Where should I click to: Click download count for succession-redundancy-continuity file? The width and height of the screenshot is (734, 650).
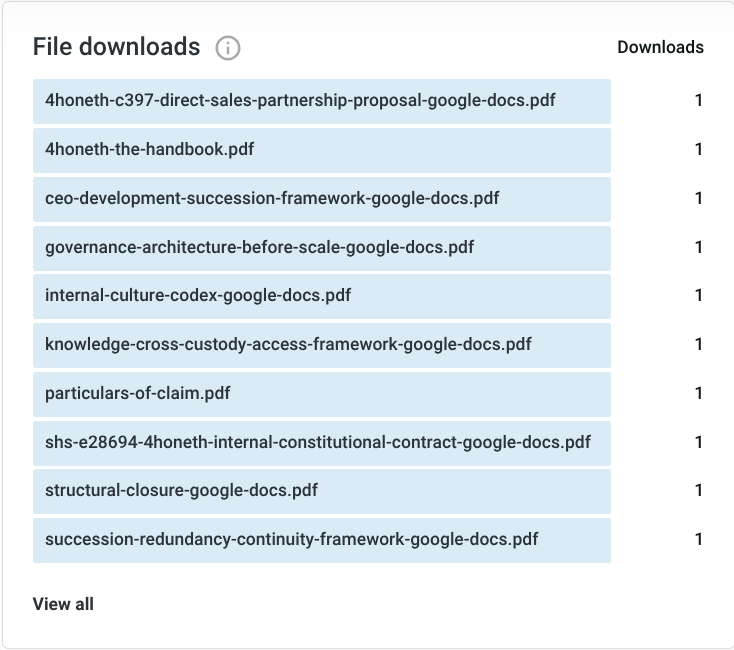click(699, 540)
